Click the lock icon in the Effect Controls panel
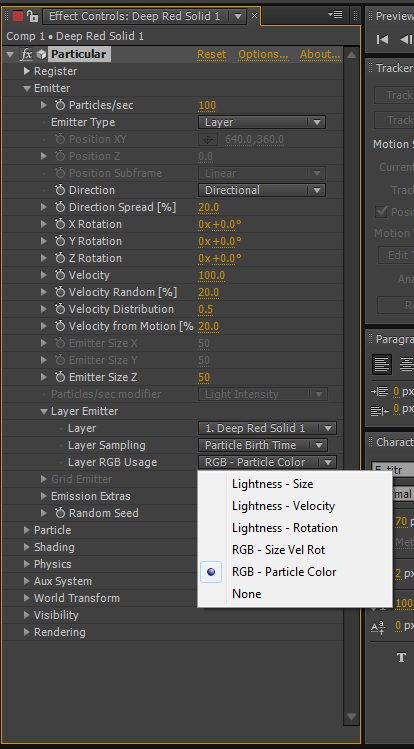414x749 pixels. (x=32, y=16)
